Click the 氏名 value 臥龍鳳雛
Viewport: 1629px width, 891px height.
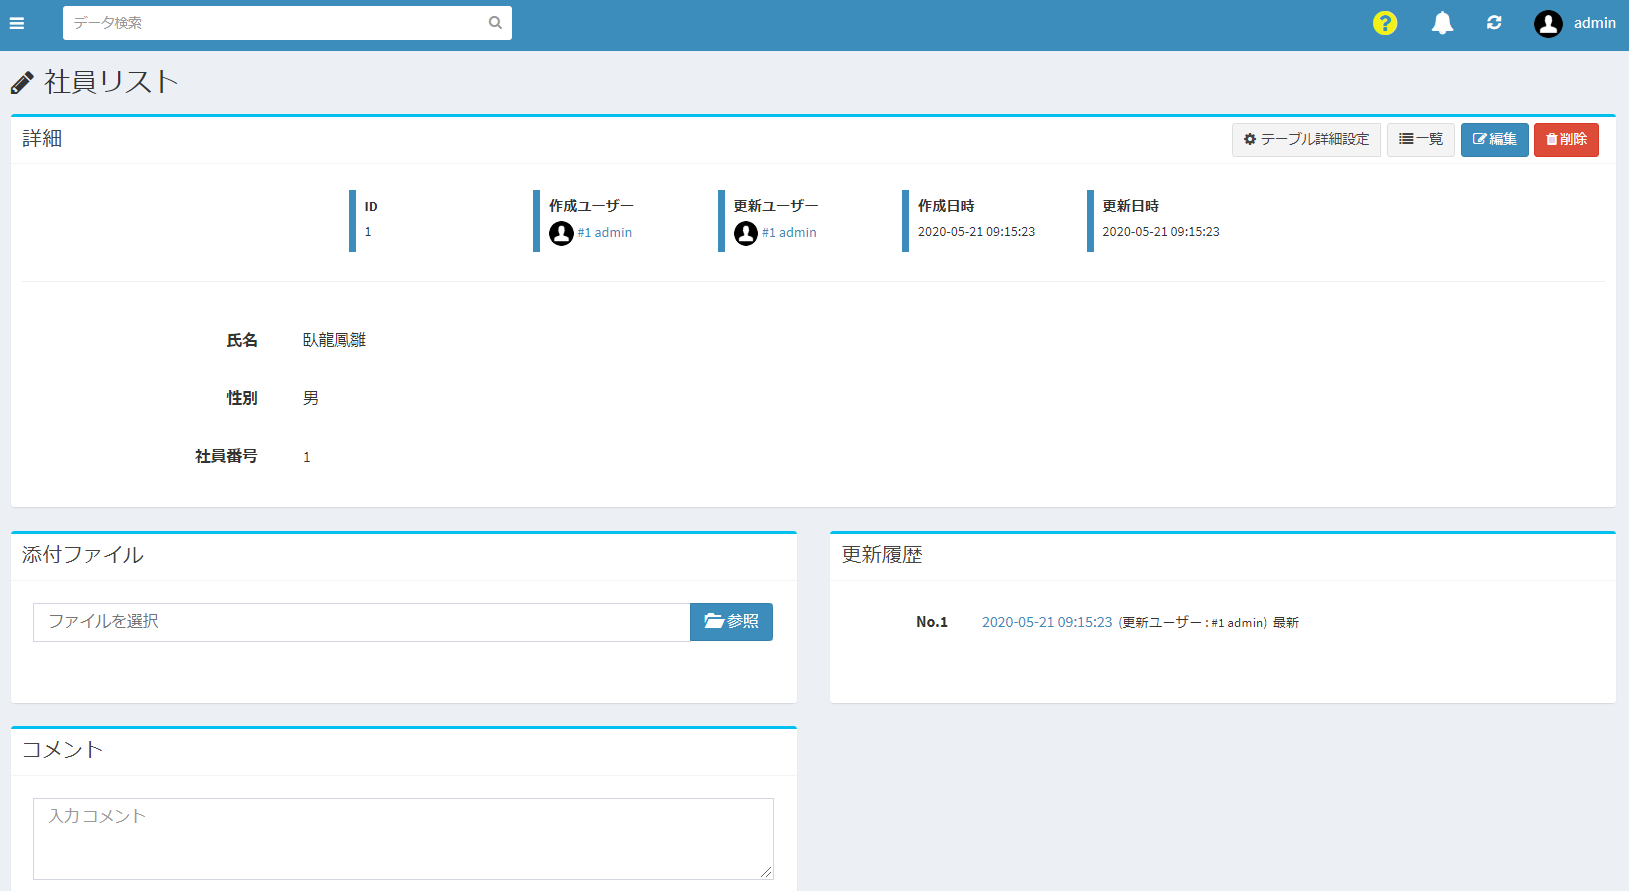[334, 340]
